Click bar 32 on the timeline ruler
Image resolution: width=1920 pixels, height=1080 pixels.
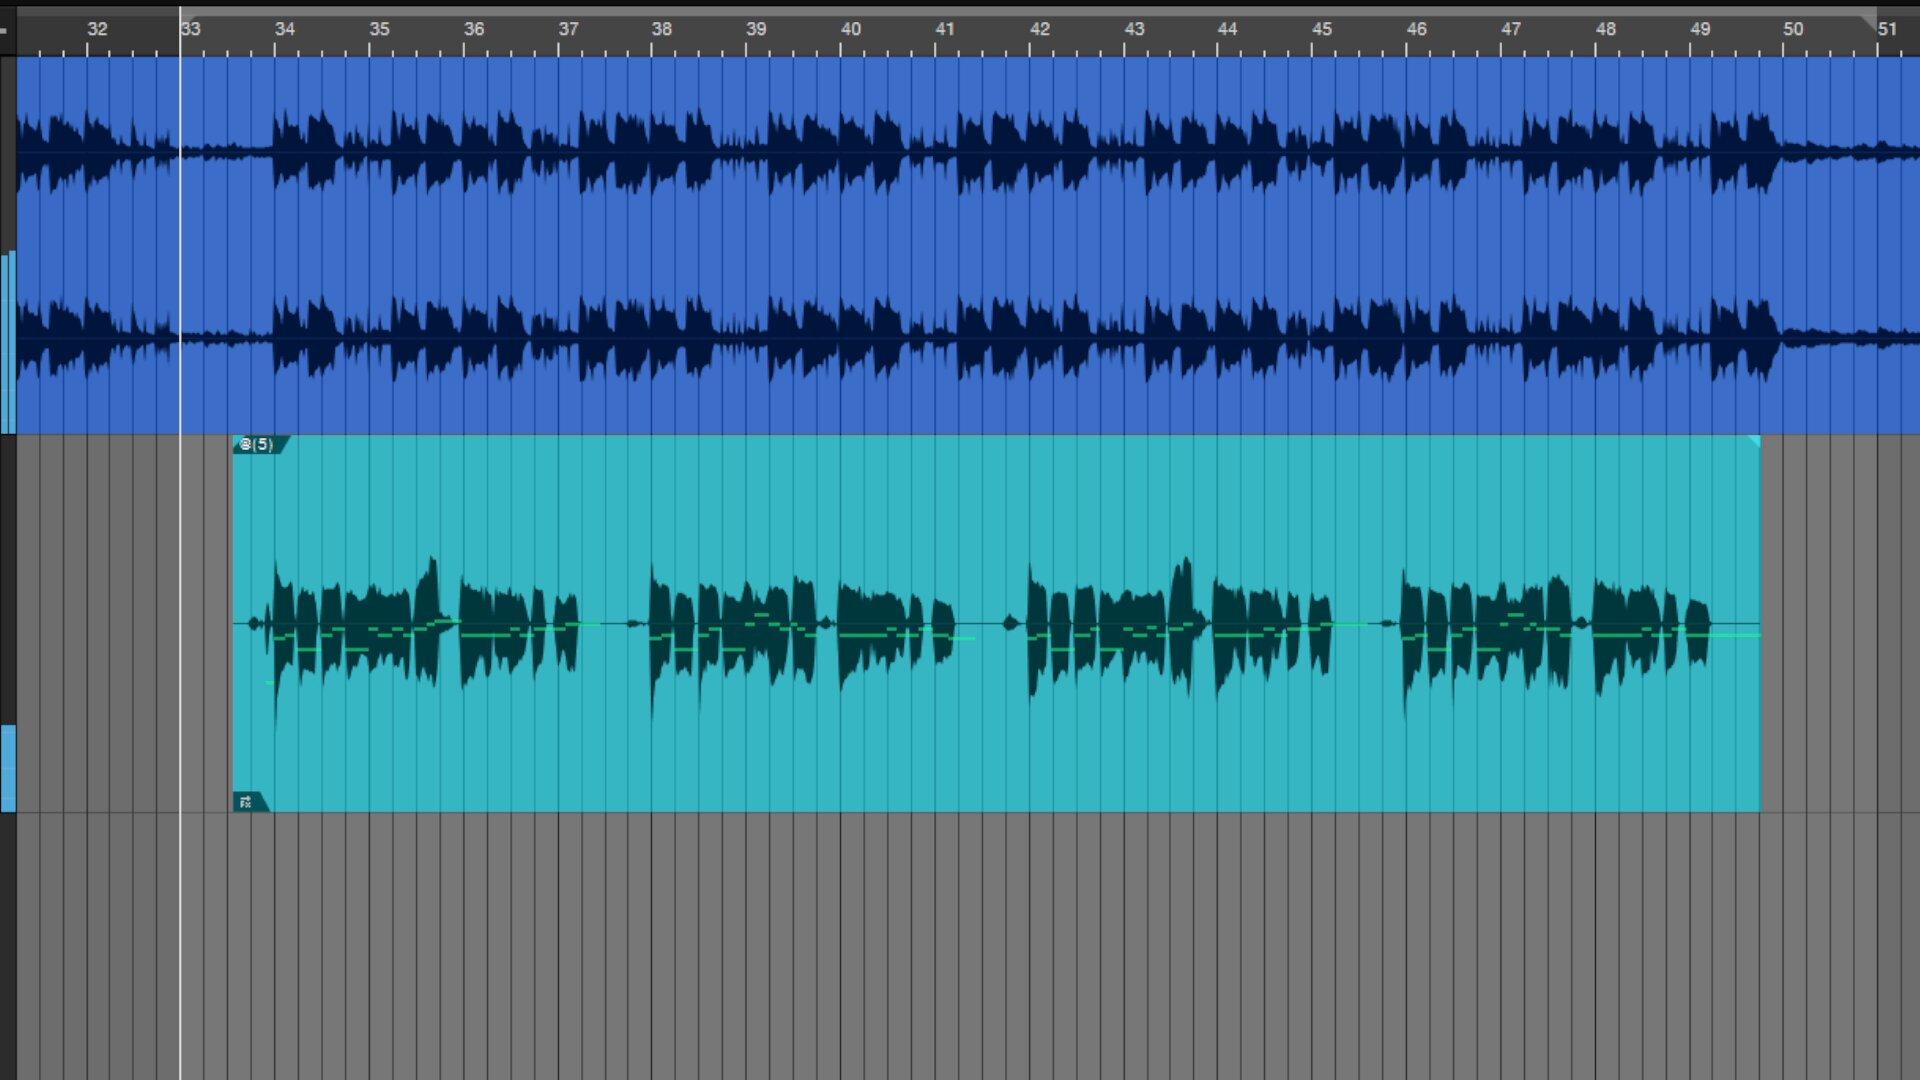[x=96, y=30]
